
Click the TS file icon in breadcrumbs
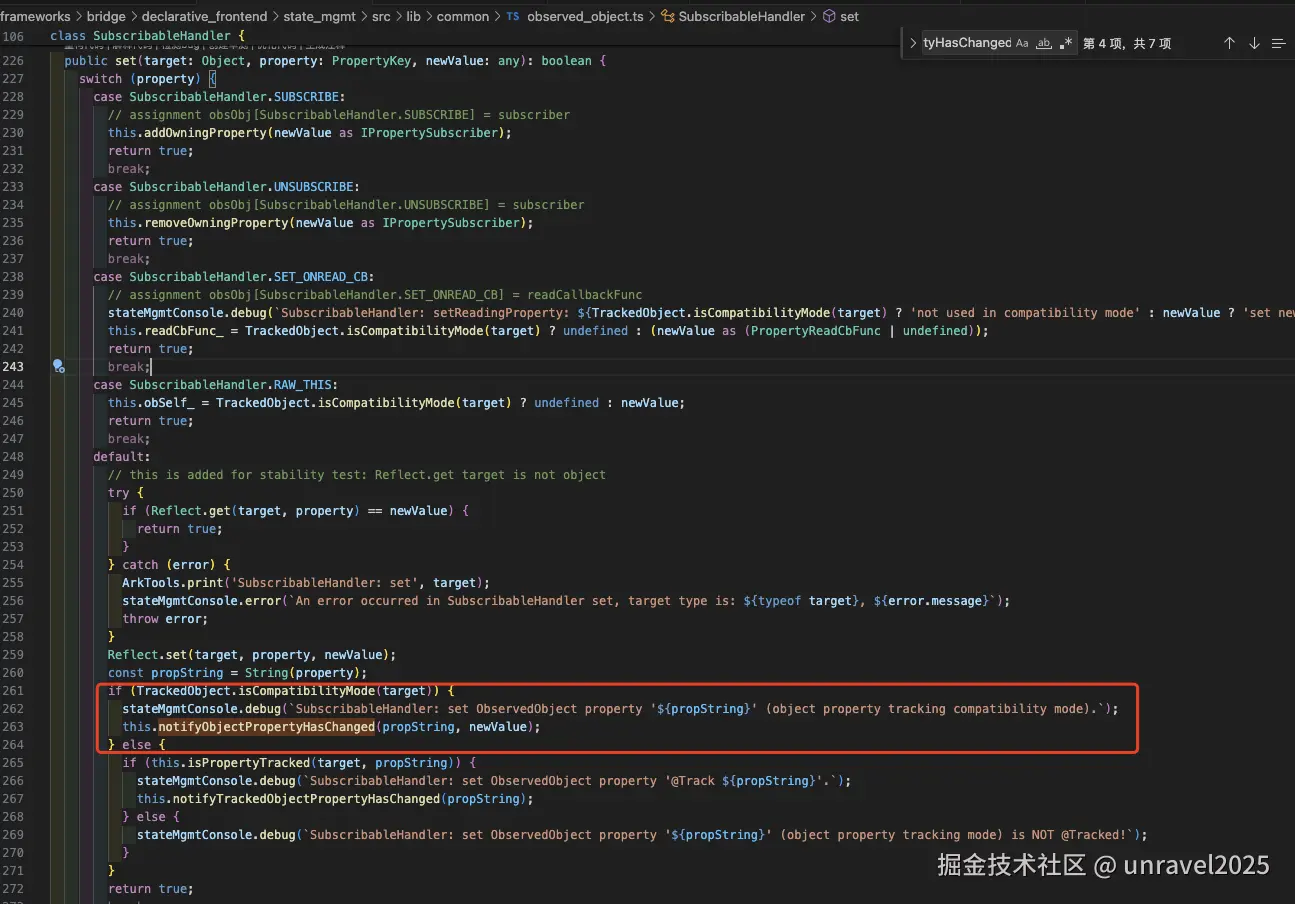tap(513, 16)
